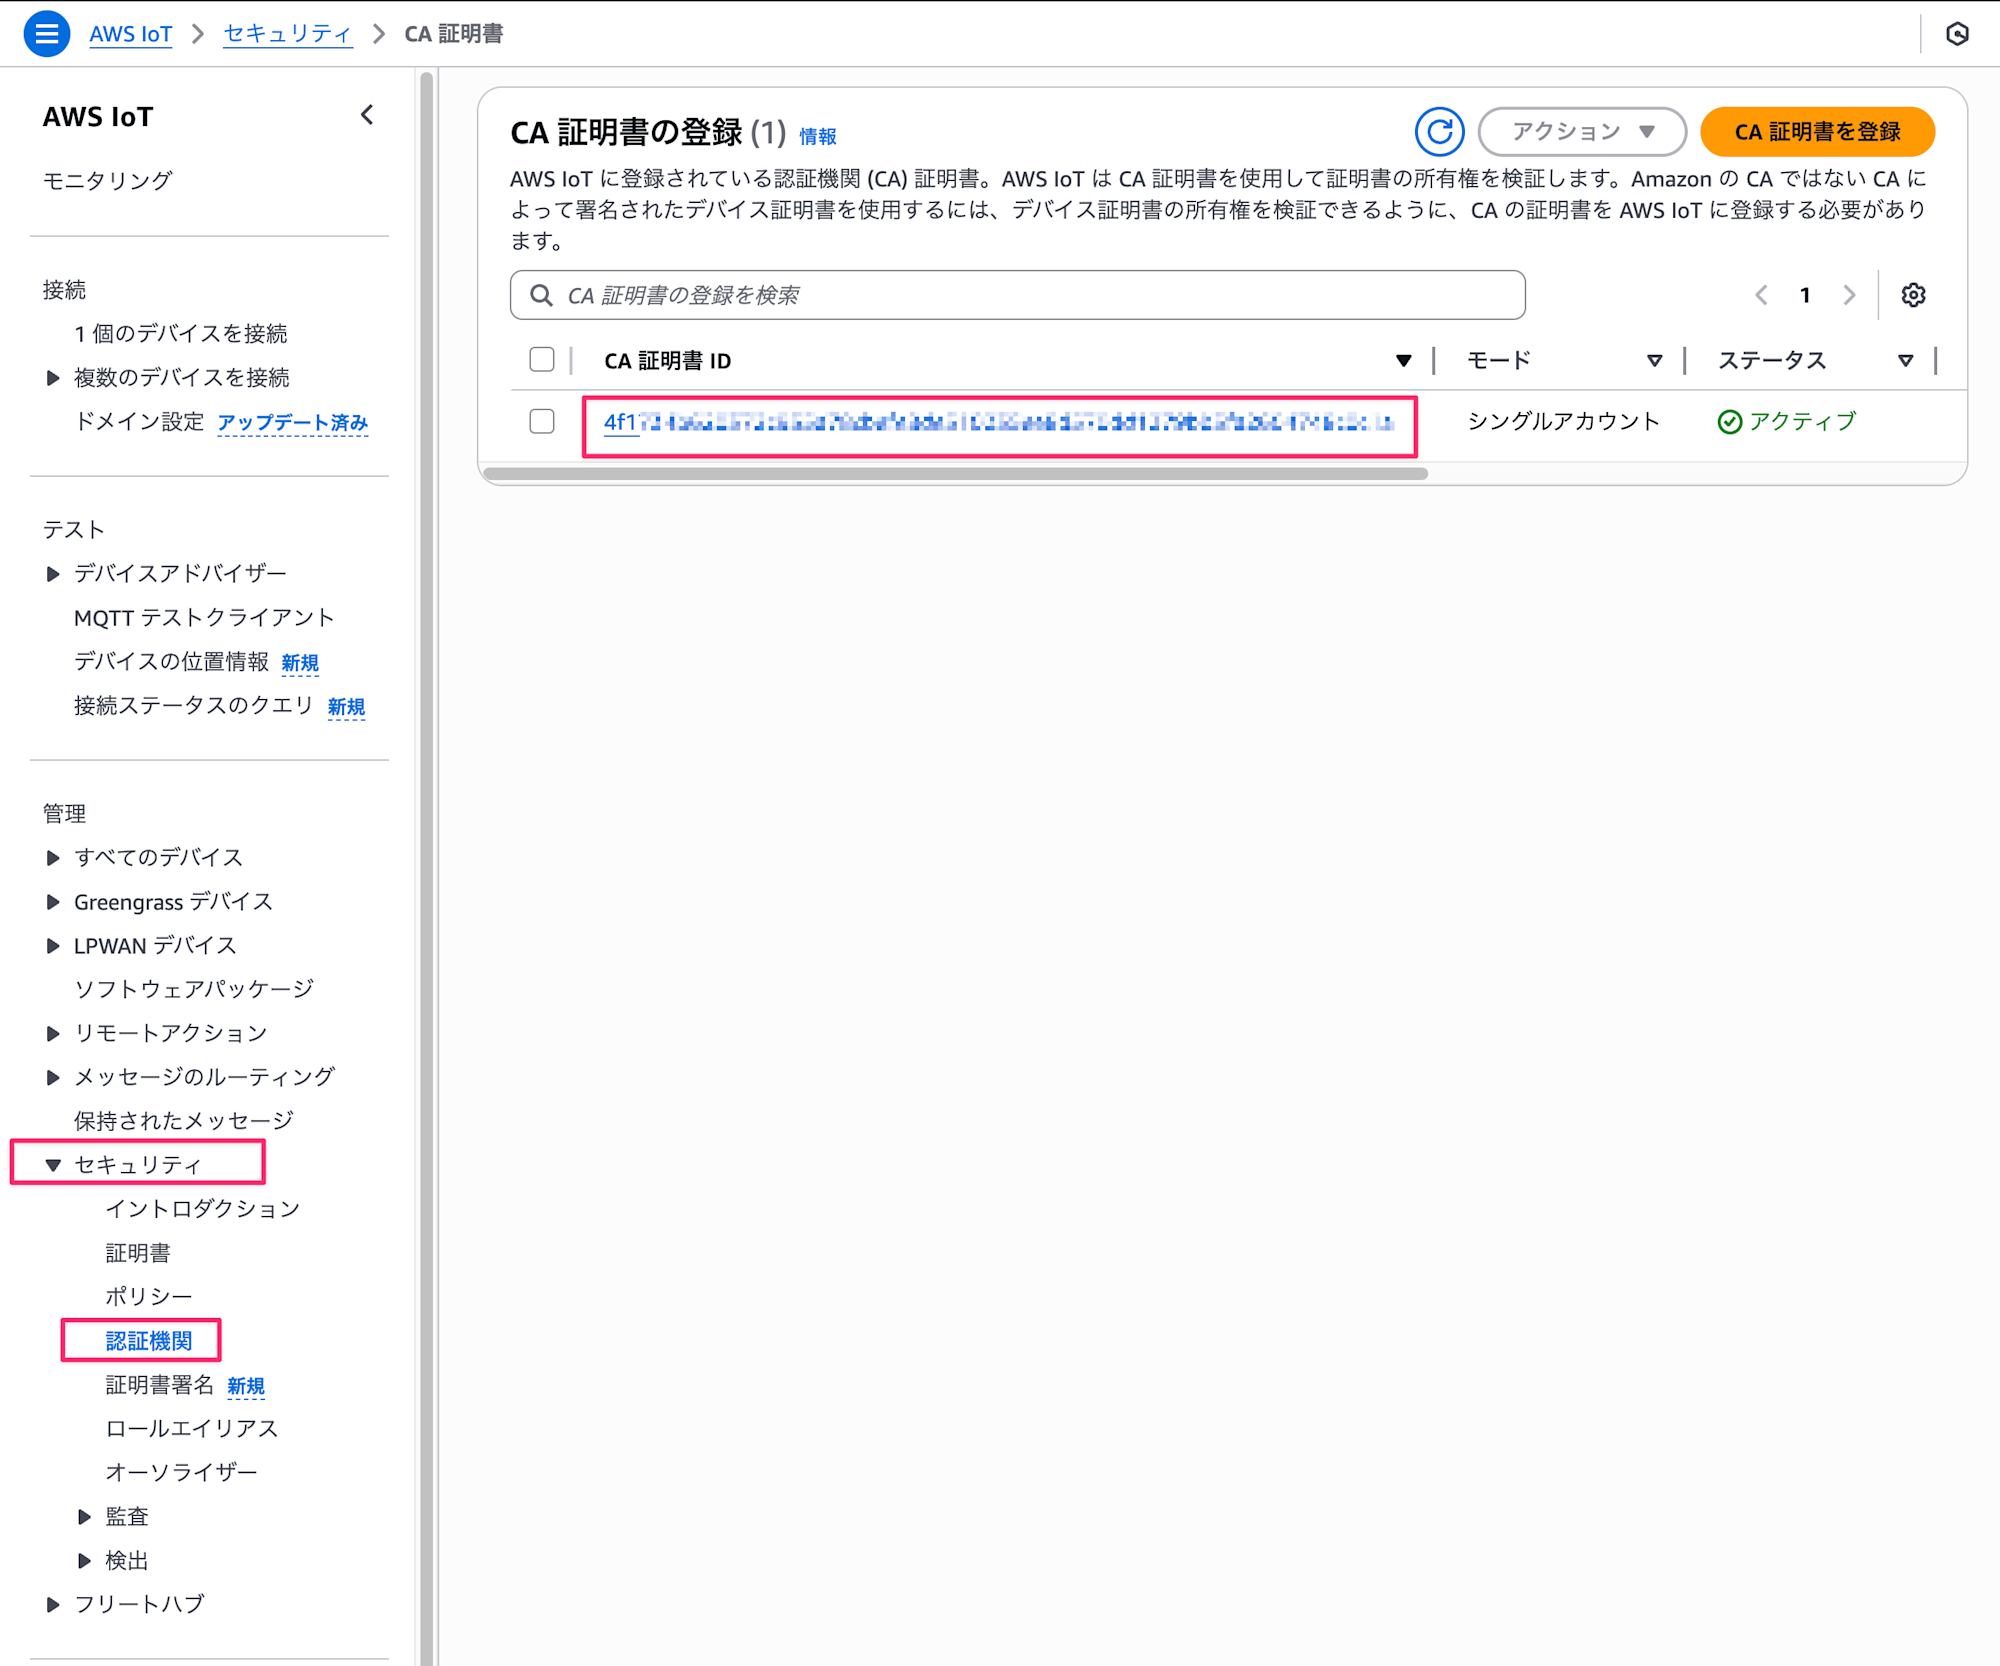Select the 4f1 certificate row checkbox
Viewport: 2000px width, 1666px height.
[542, 421]
